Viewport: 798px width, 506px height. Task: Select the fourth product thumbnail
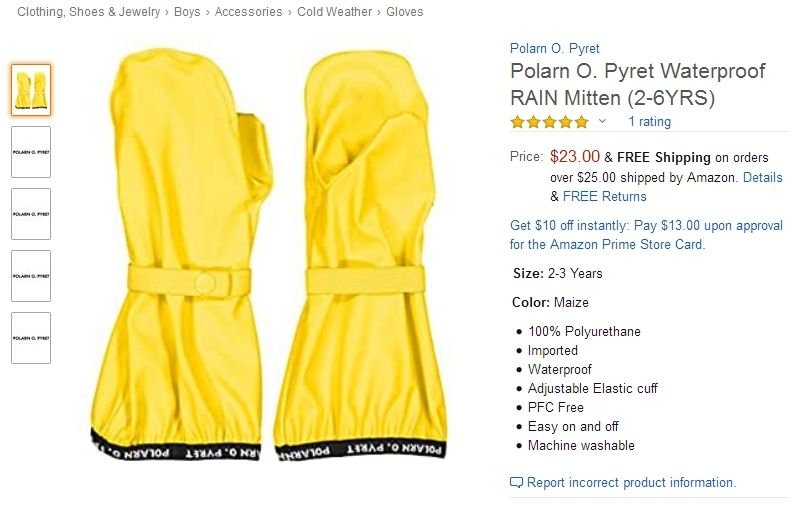tap(31, 276)
